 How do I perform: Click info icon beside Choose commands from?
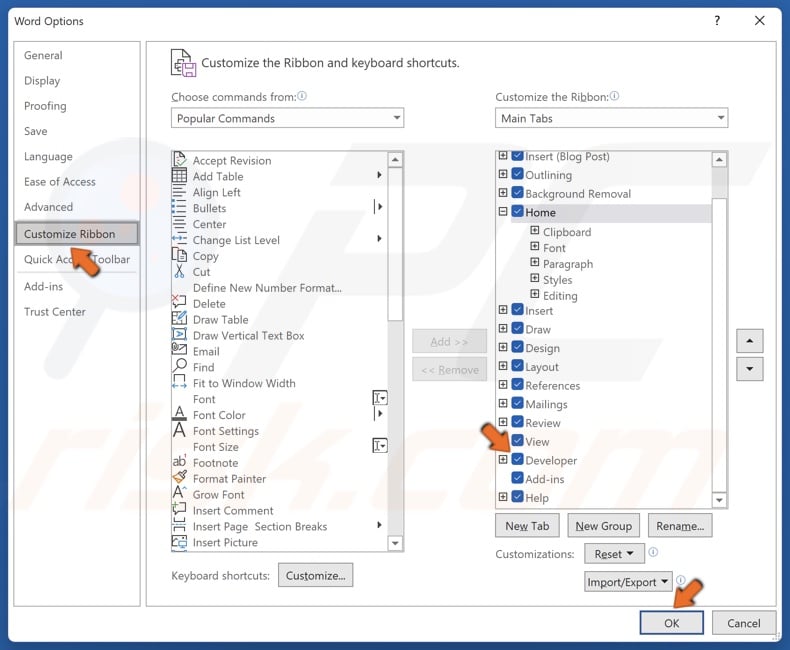coord(302,96)
